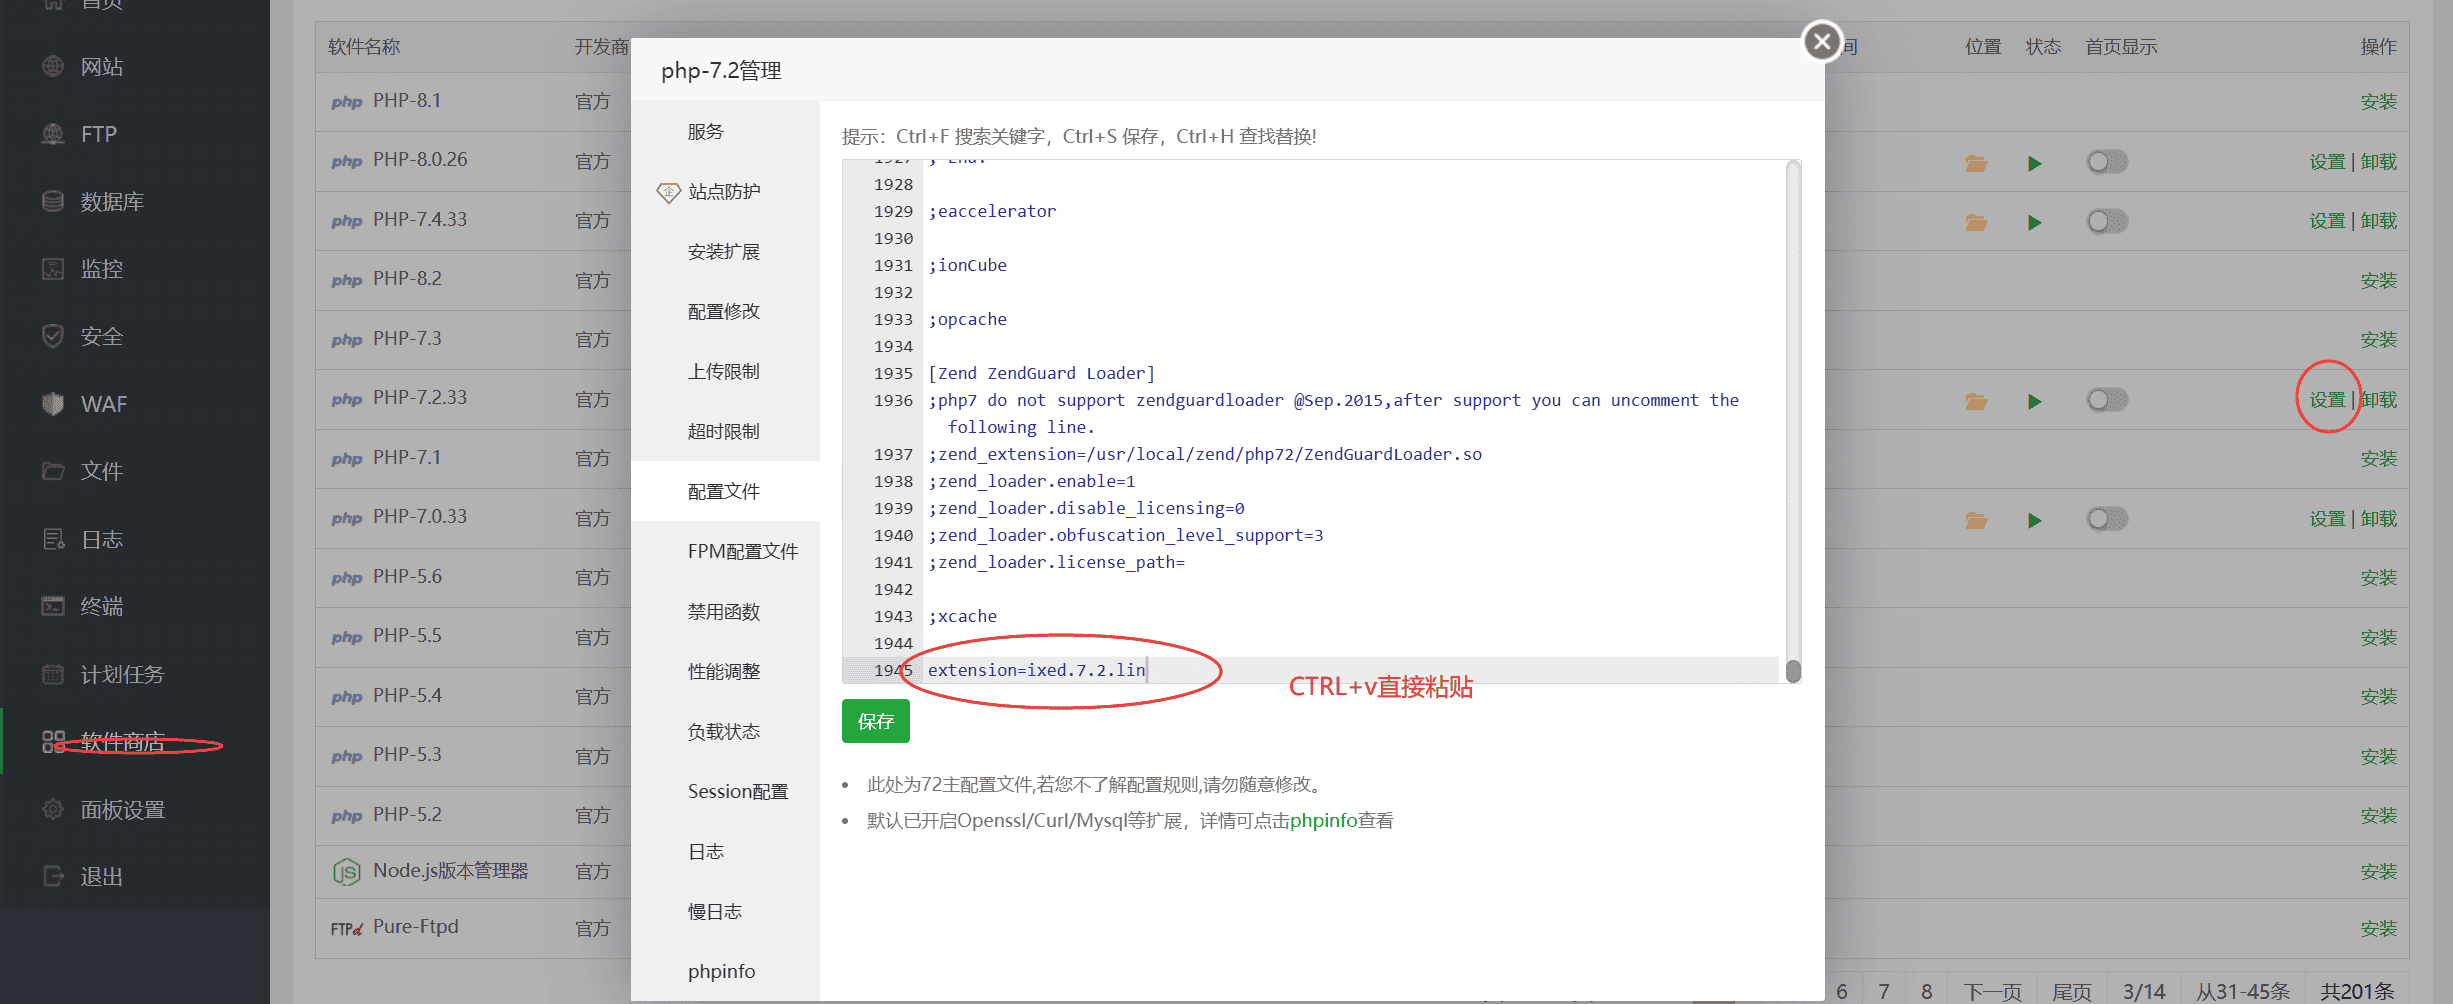The height and width of the screenshot is (1004, 2453).
Task: Click 安装 for PHP-8.1
Action: 2378,102
